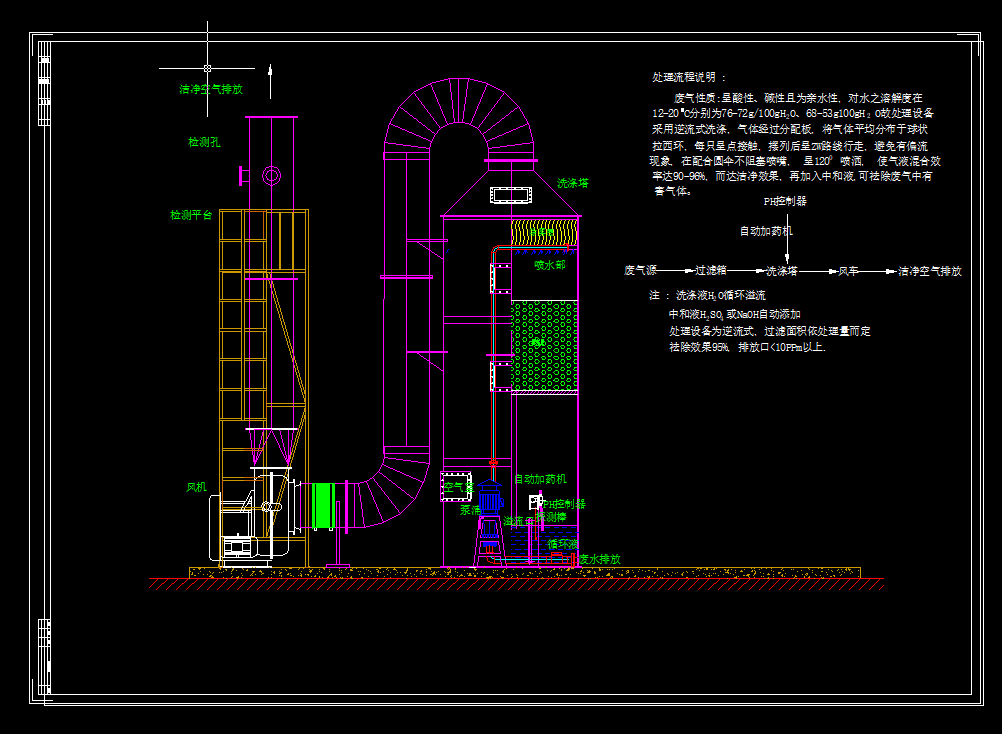Viewport: 1002px width, 734px height.
Task: Click the blue pump motor
Action: [x=490, y=497]
